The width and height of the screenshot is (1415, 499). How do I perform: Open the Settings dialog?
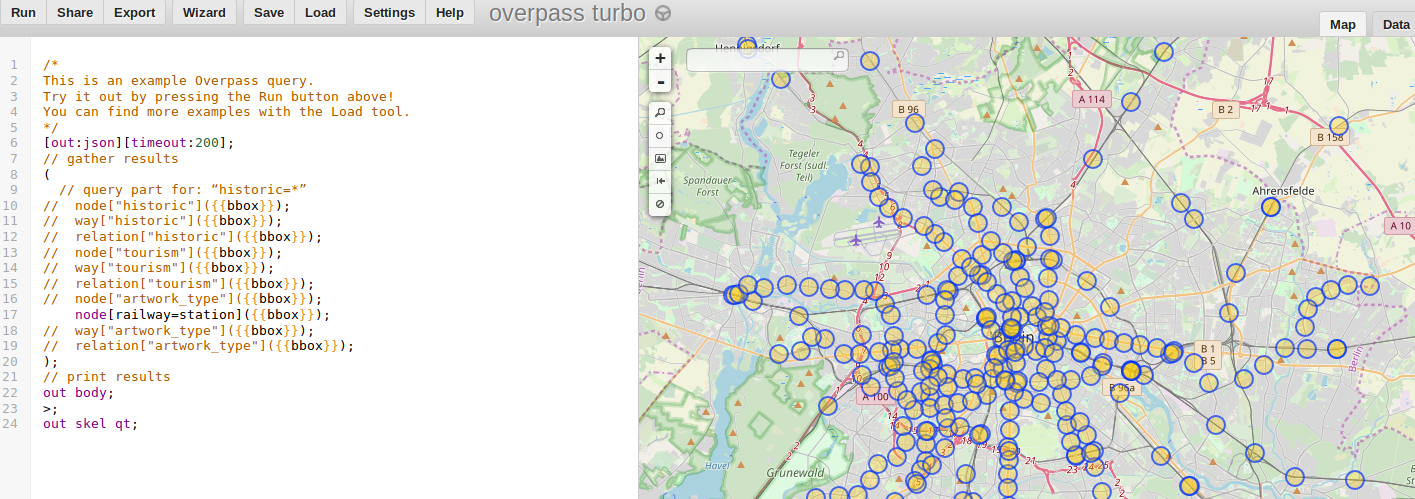coord(389,12)
